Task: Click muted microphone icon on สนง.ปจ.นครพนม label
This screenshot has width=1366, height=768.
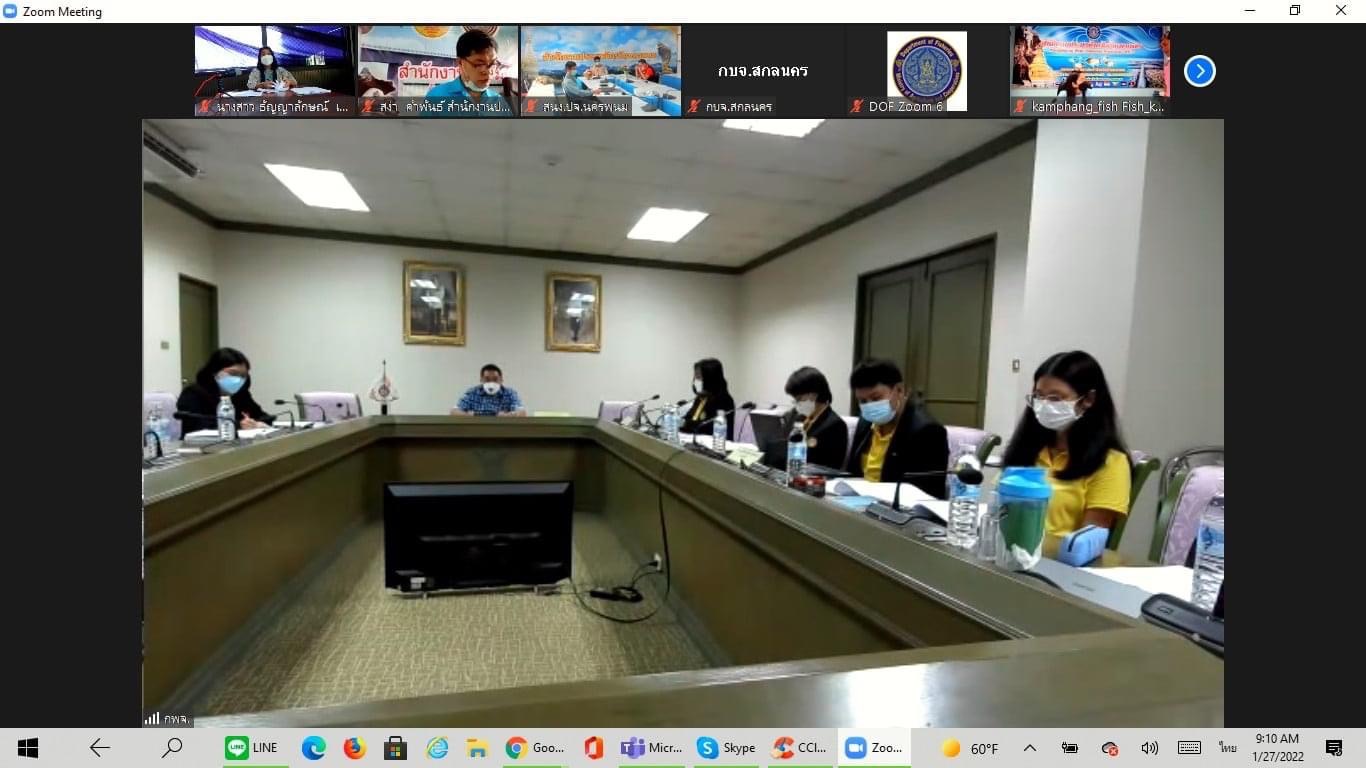Action: click(x=531, y=106)
